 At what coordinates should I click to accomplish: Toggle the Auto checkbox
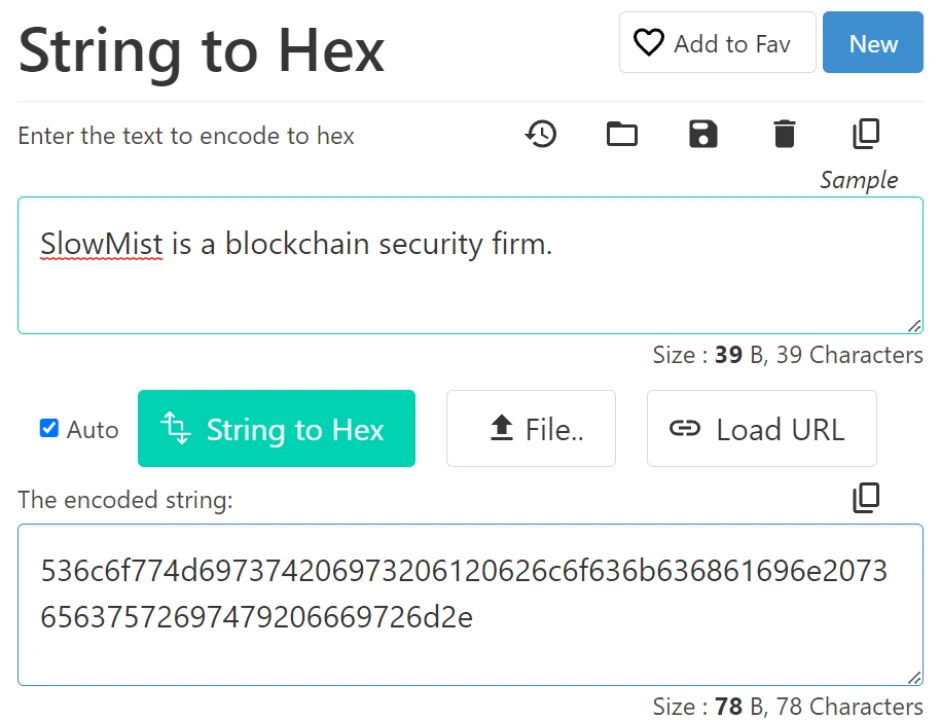[x=49, y=429]
